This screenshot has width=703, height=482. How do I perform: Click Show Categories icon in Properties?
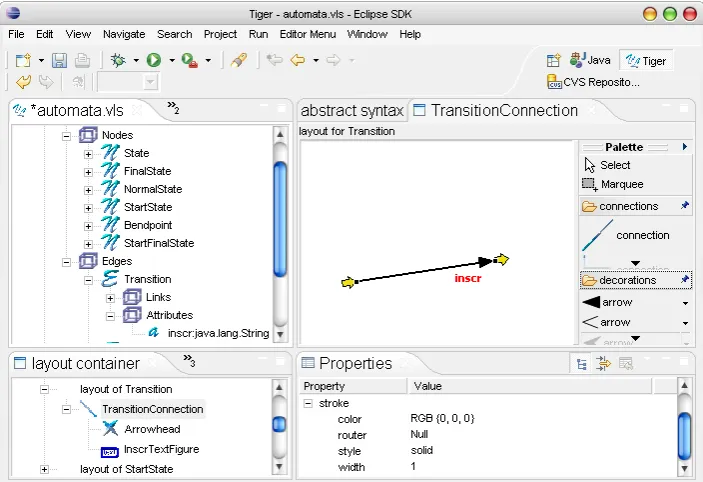[581, 364]
